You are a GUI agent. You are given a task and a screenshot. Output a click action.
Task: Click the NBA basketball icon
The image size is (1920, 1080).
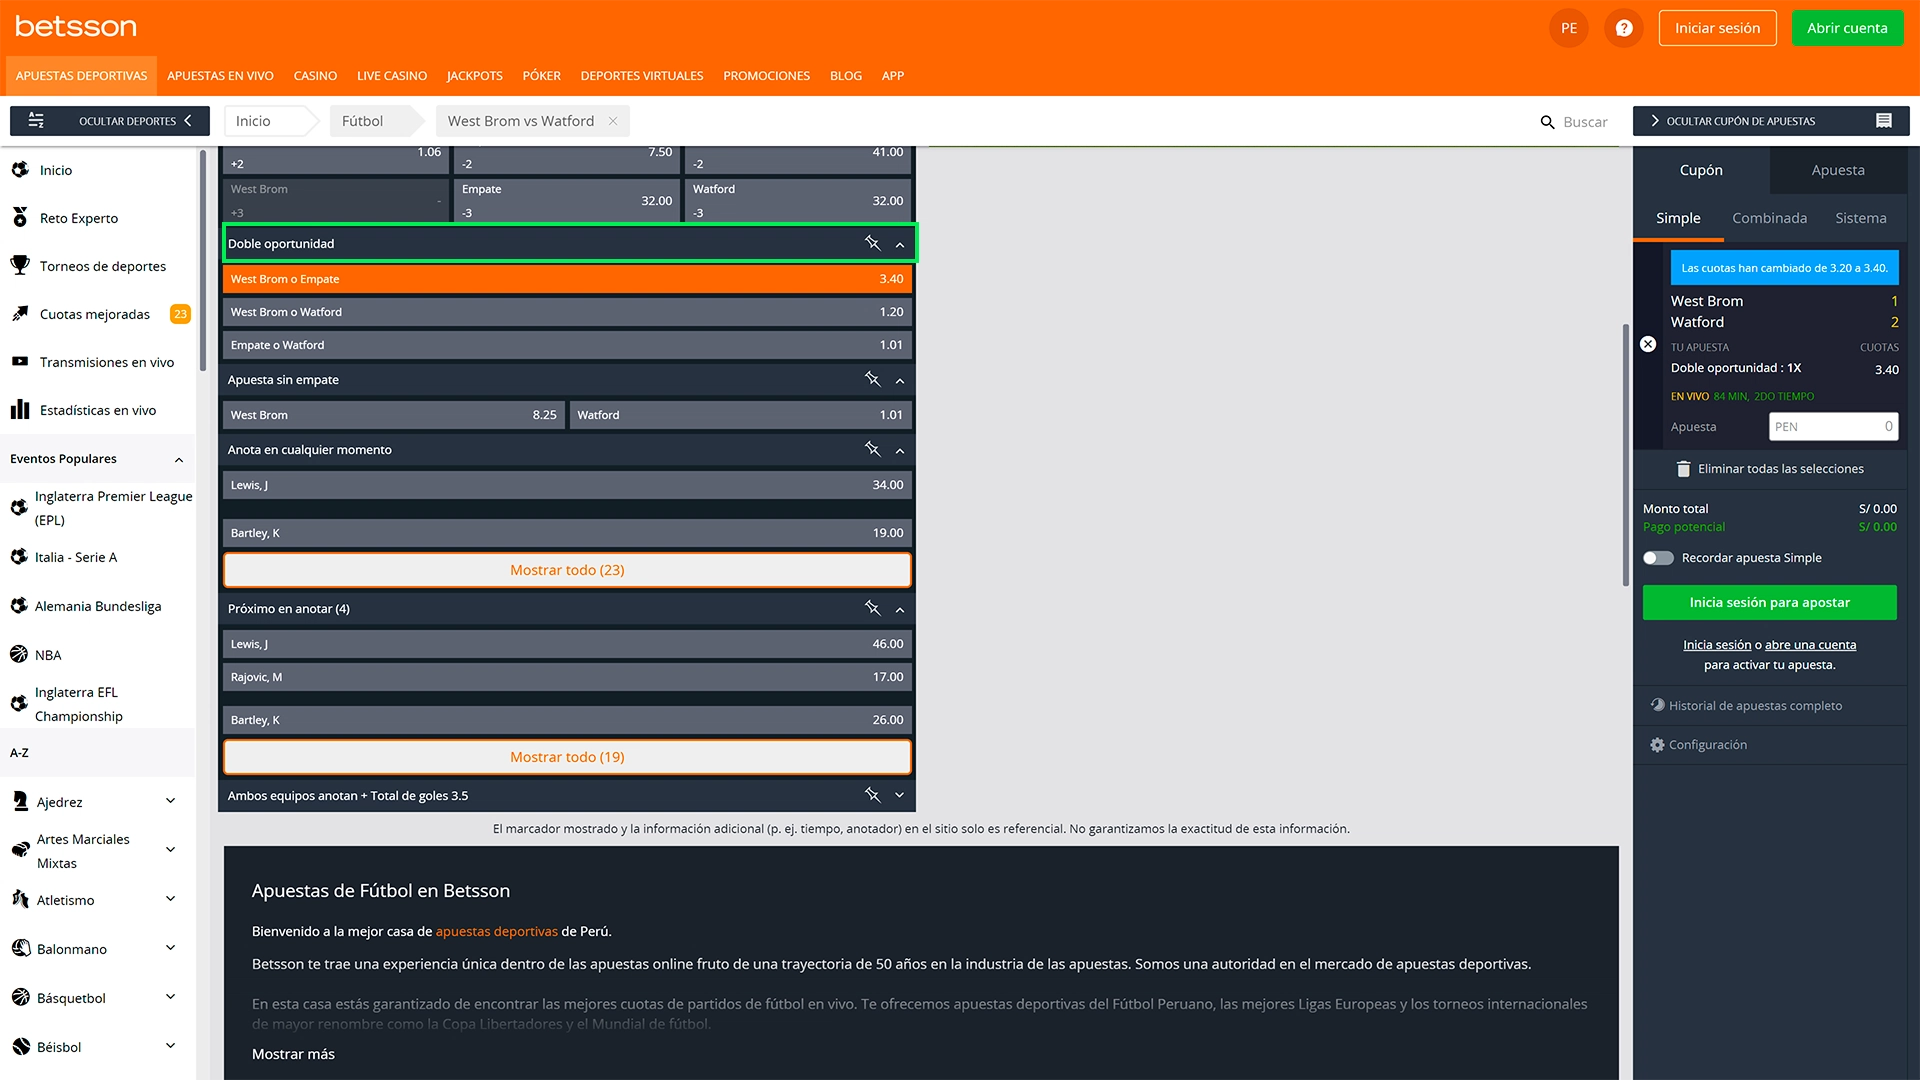pos(19,654)
